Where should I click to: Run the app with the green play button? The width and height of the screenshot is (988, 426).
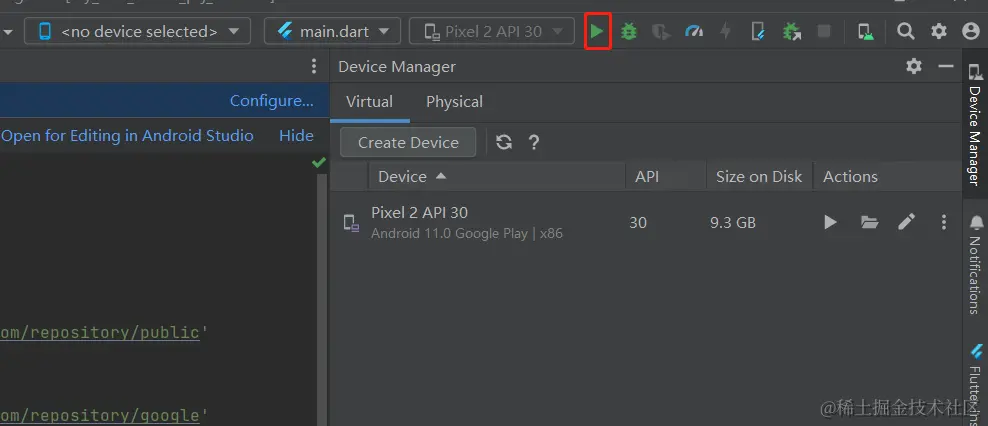(x=597, y=31)
